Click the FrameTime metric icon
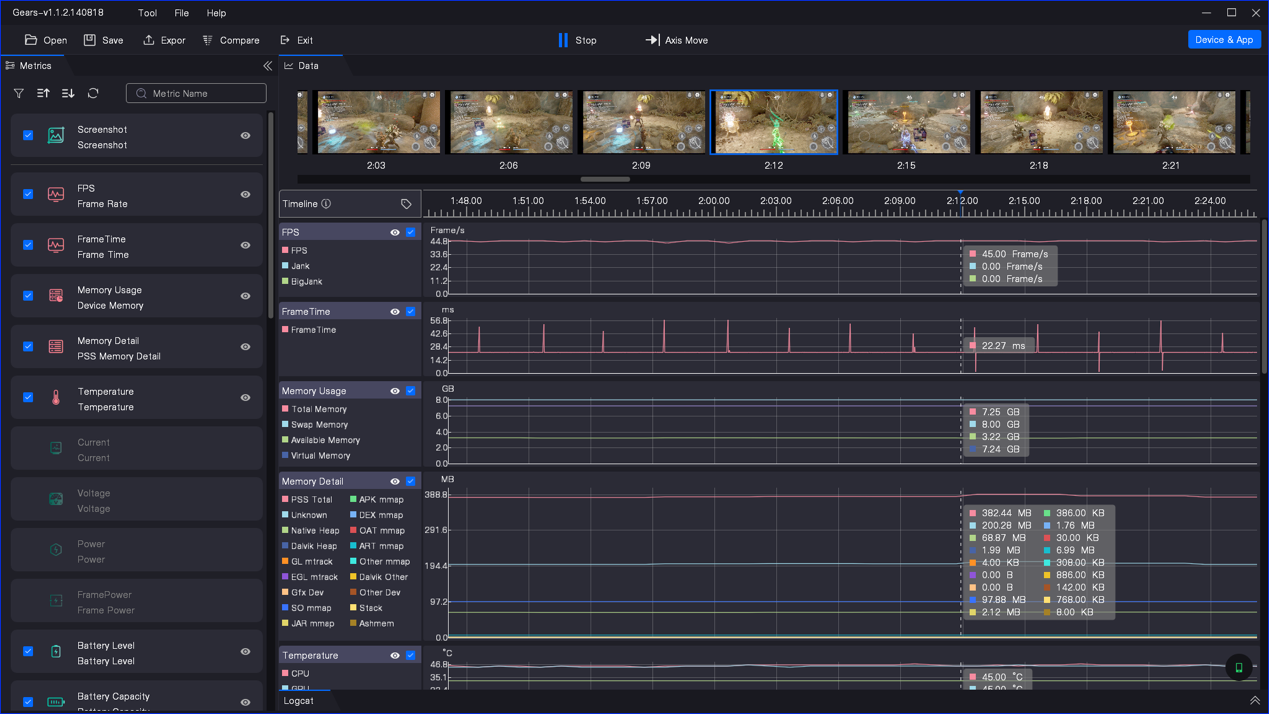 [56, 246]
